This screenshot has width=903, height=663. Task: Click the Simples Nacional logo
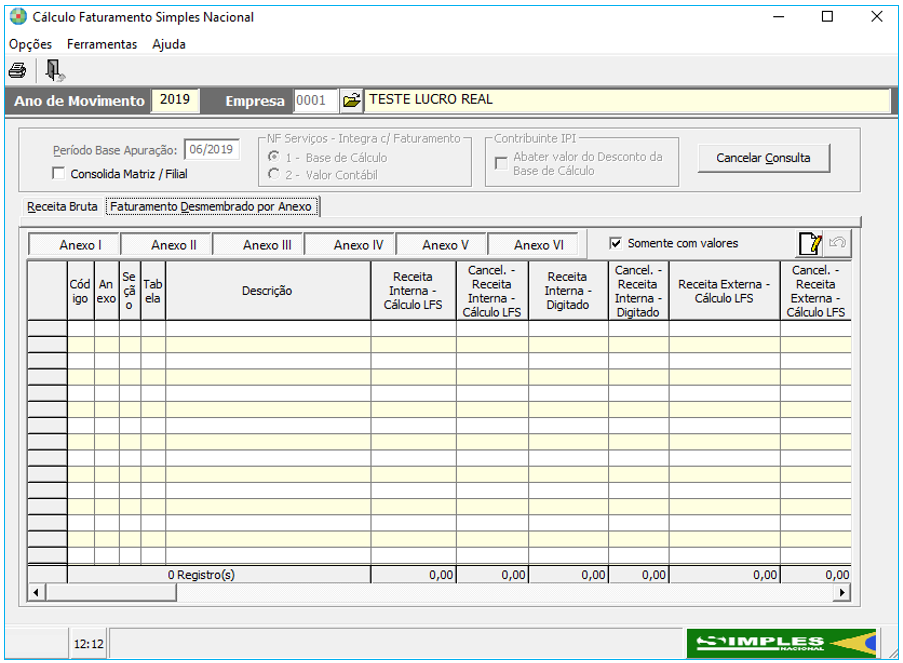tap(781, 643)
